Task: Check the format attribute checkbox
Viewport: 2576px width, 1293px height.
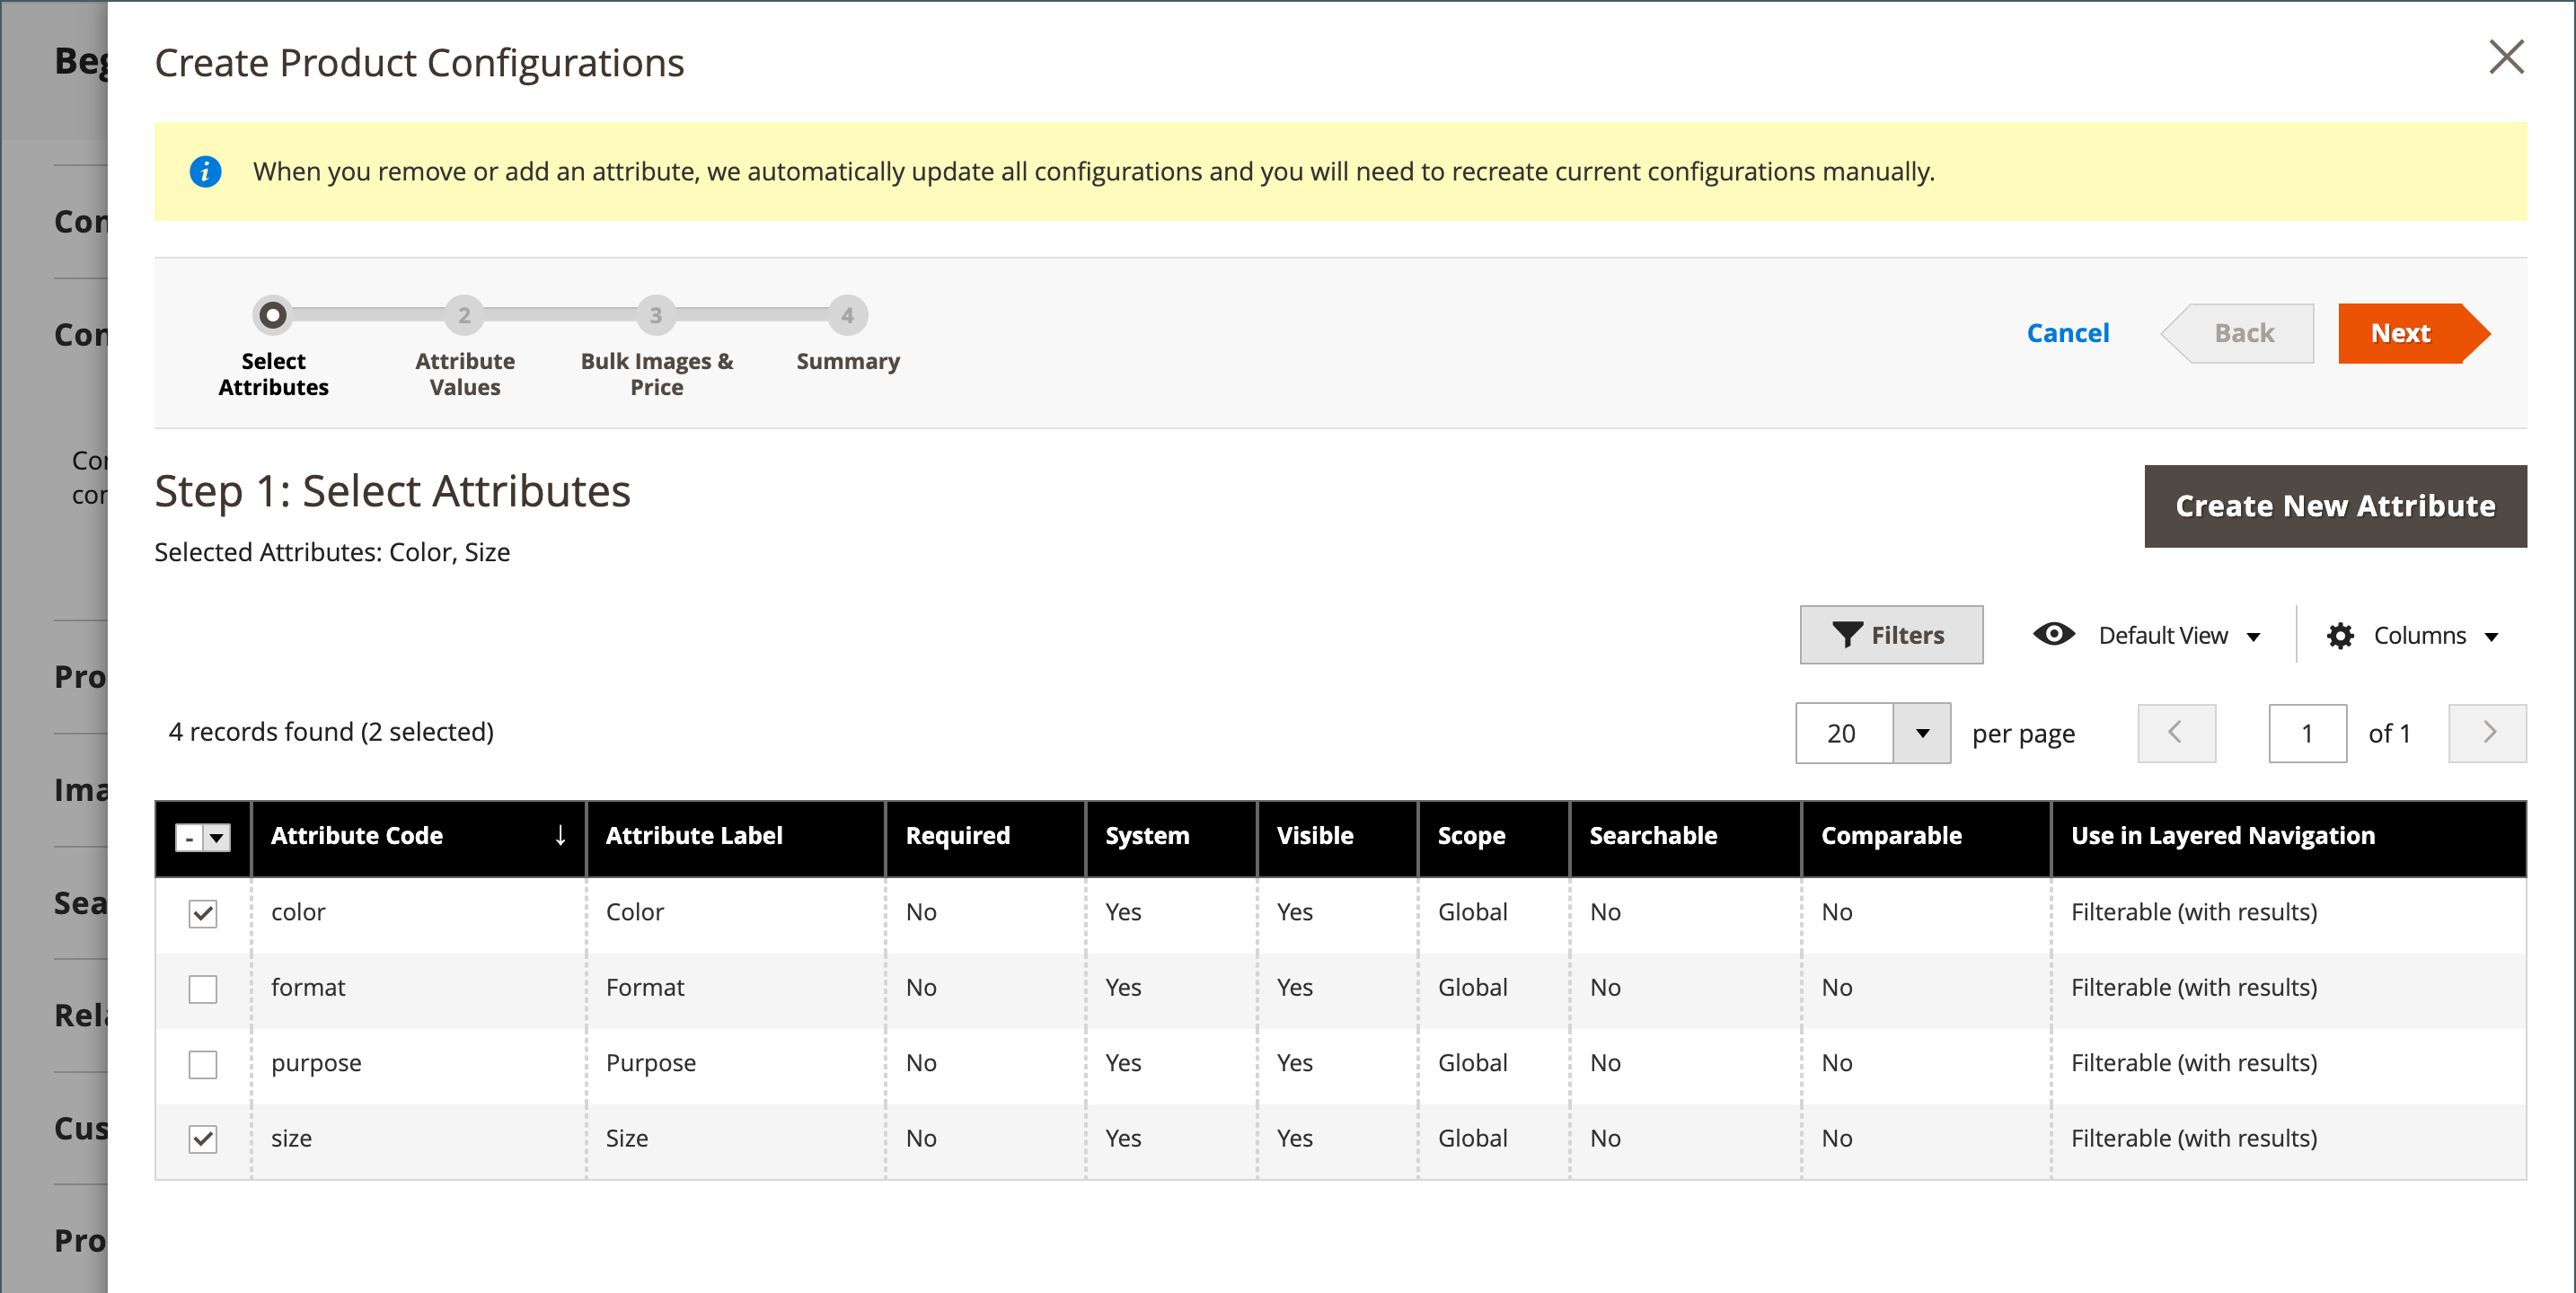Action: [203, 989]
